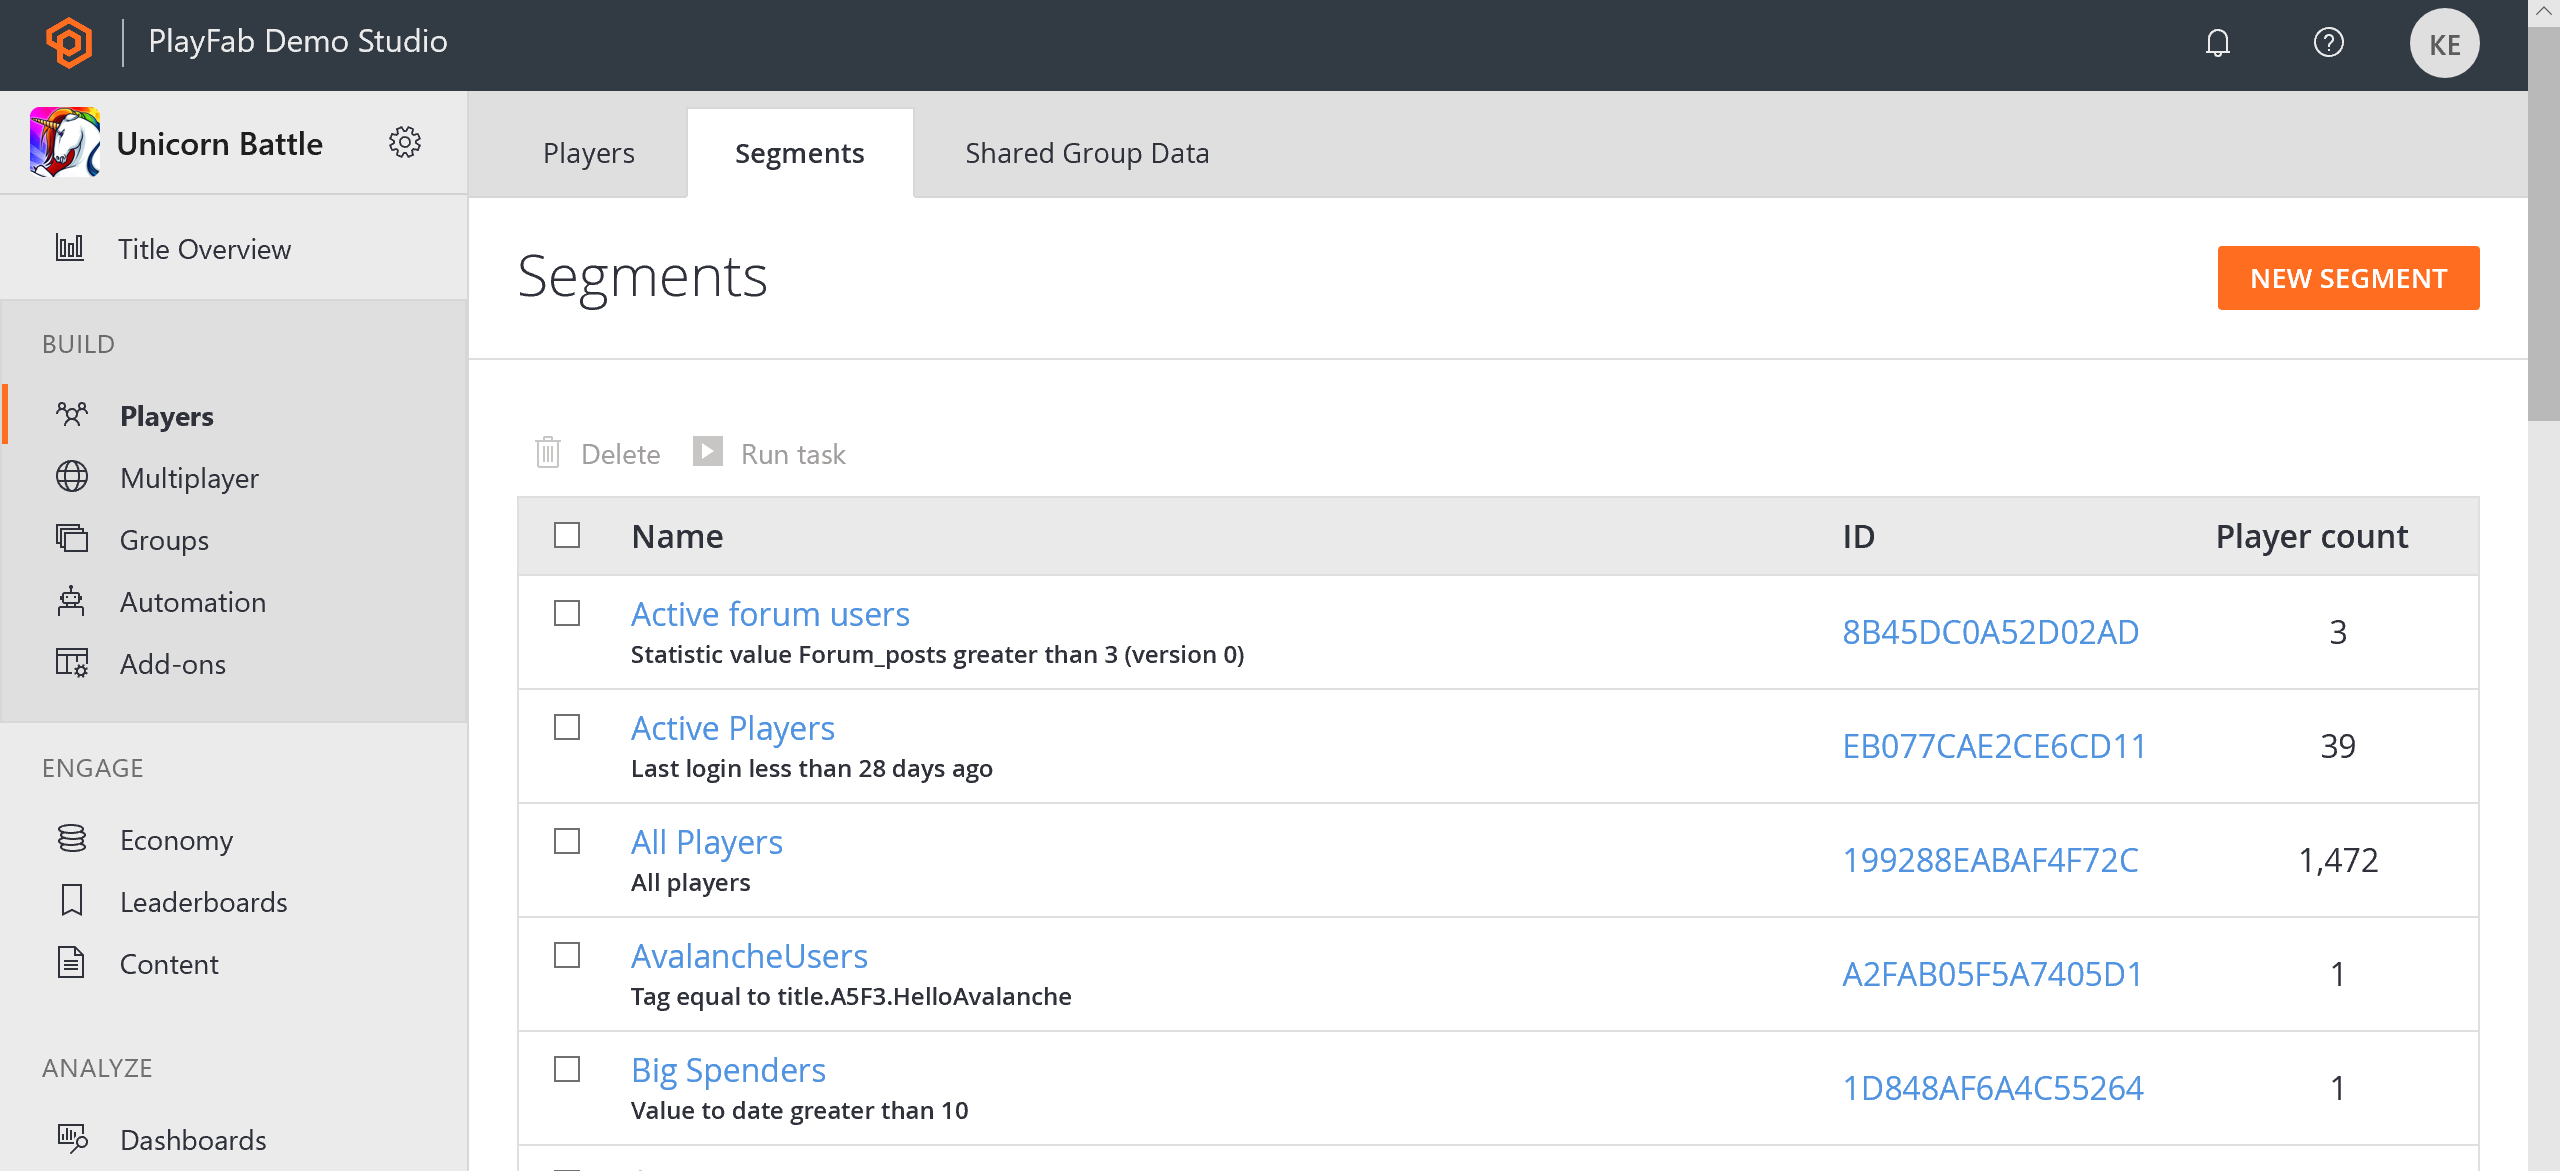Click the Leaderboards sidebar icon
The width and height of the screenshot is (2560, 1171).
[x=70, y=900]
